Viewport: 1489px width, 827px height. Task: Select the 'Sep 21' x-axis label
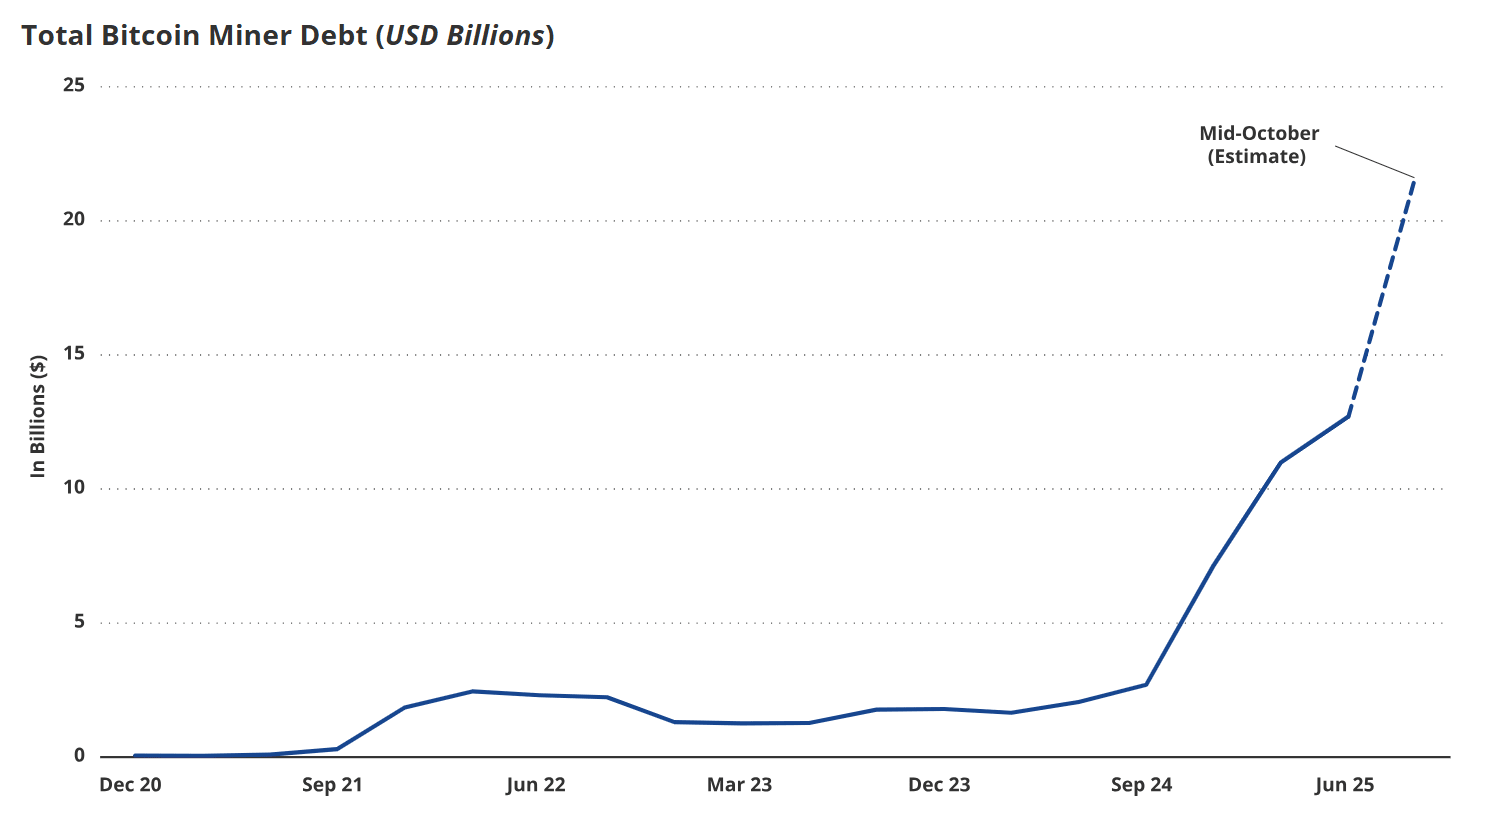(x=332, y=785)
